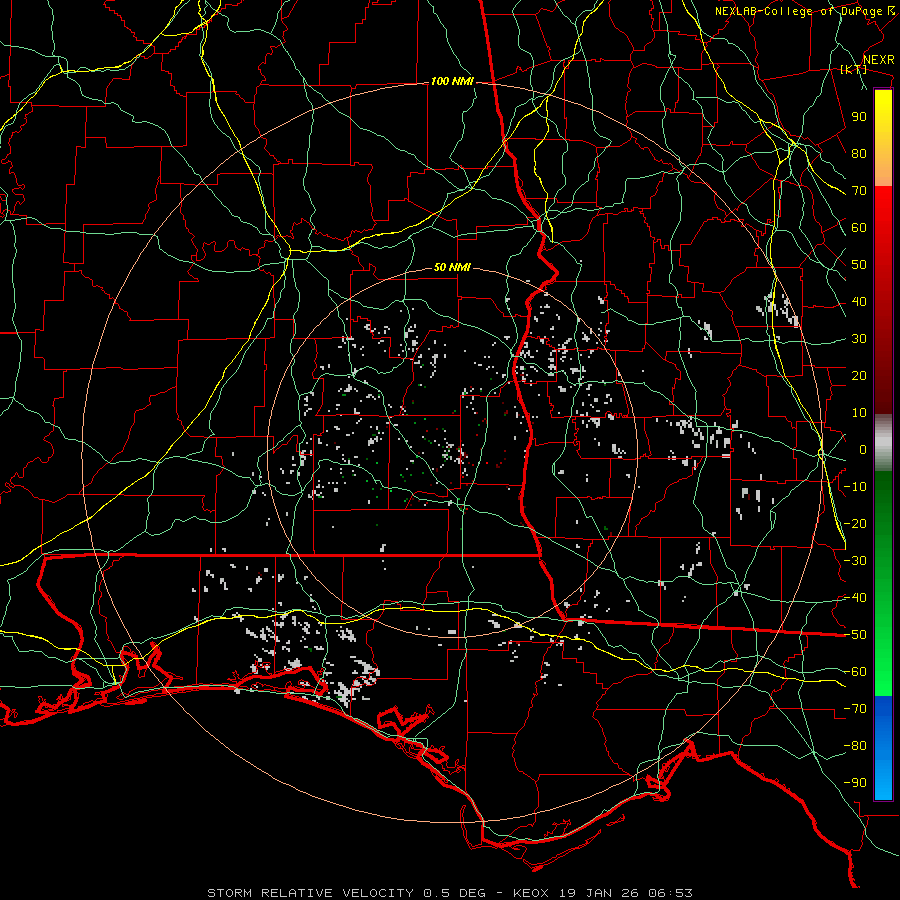Click the 100 NMI range ring label

coord(452,82)
